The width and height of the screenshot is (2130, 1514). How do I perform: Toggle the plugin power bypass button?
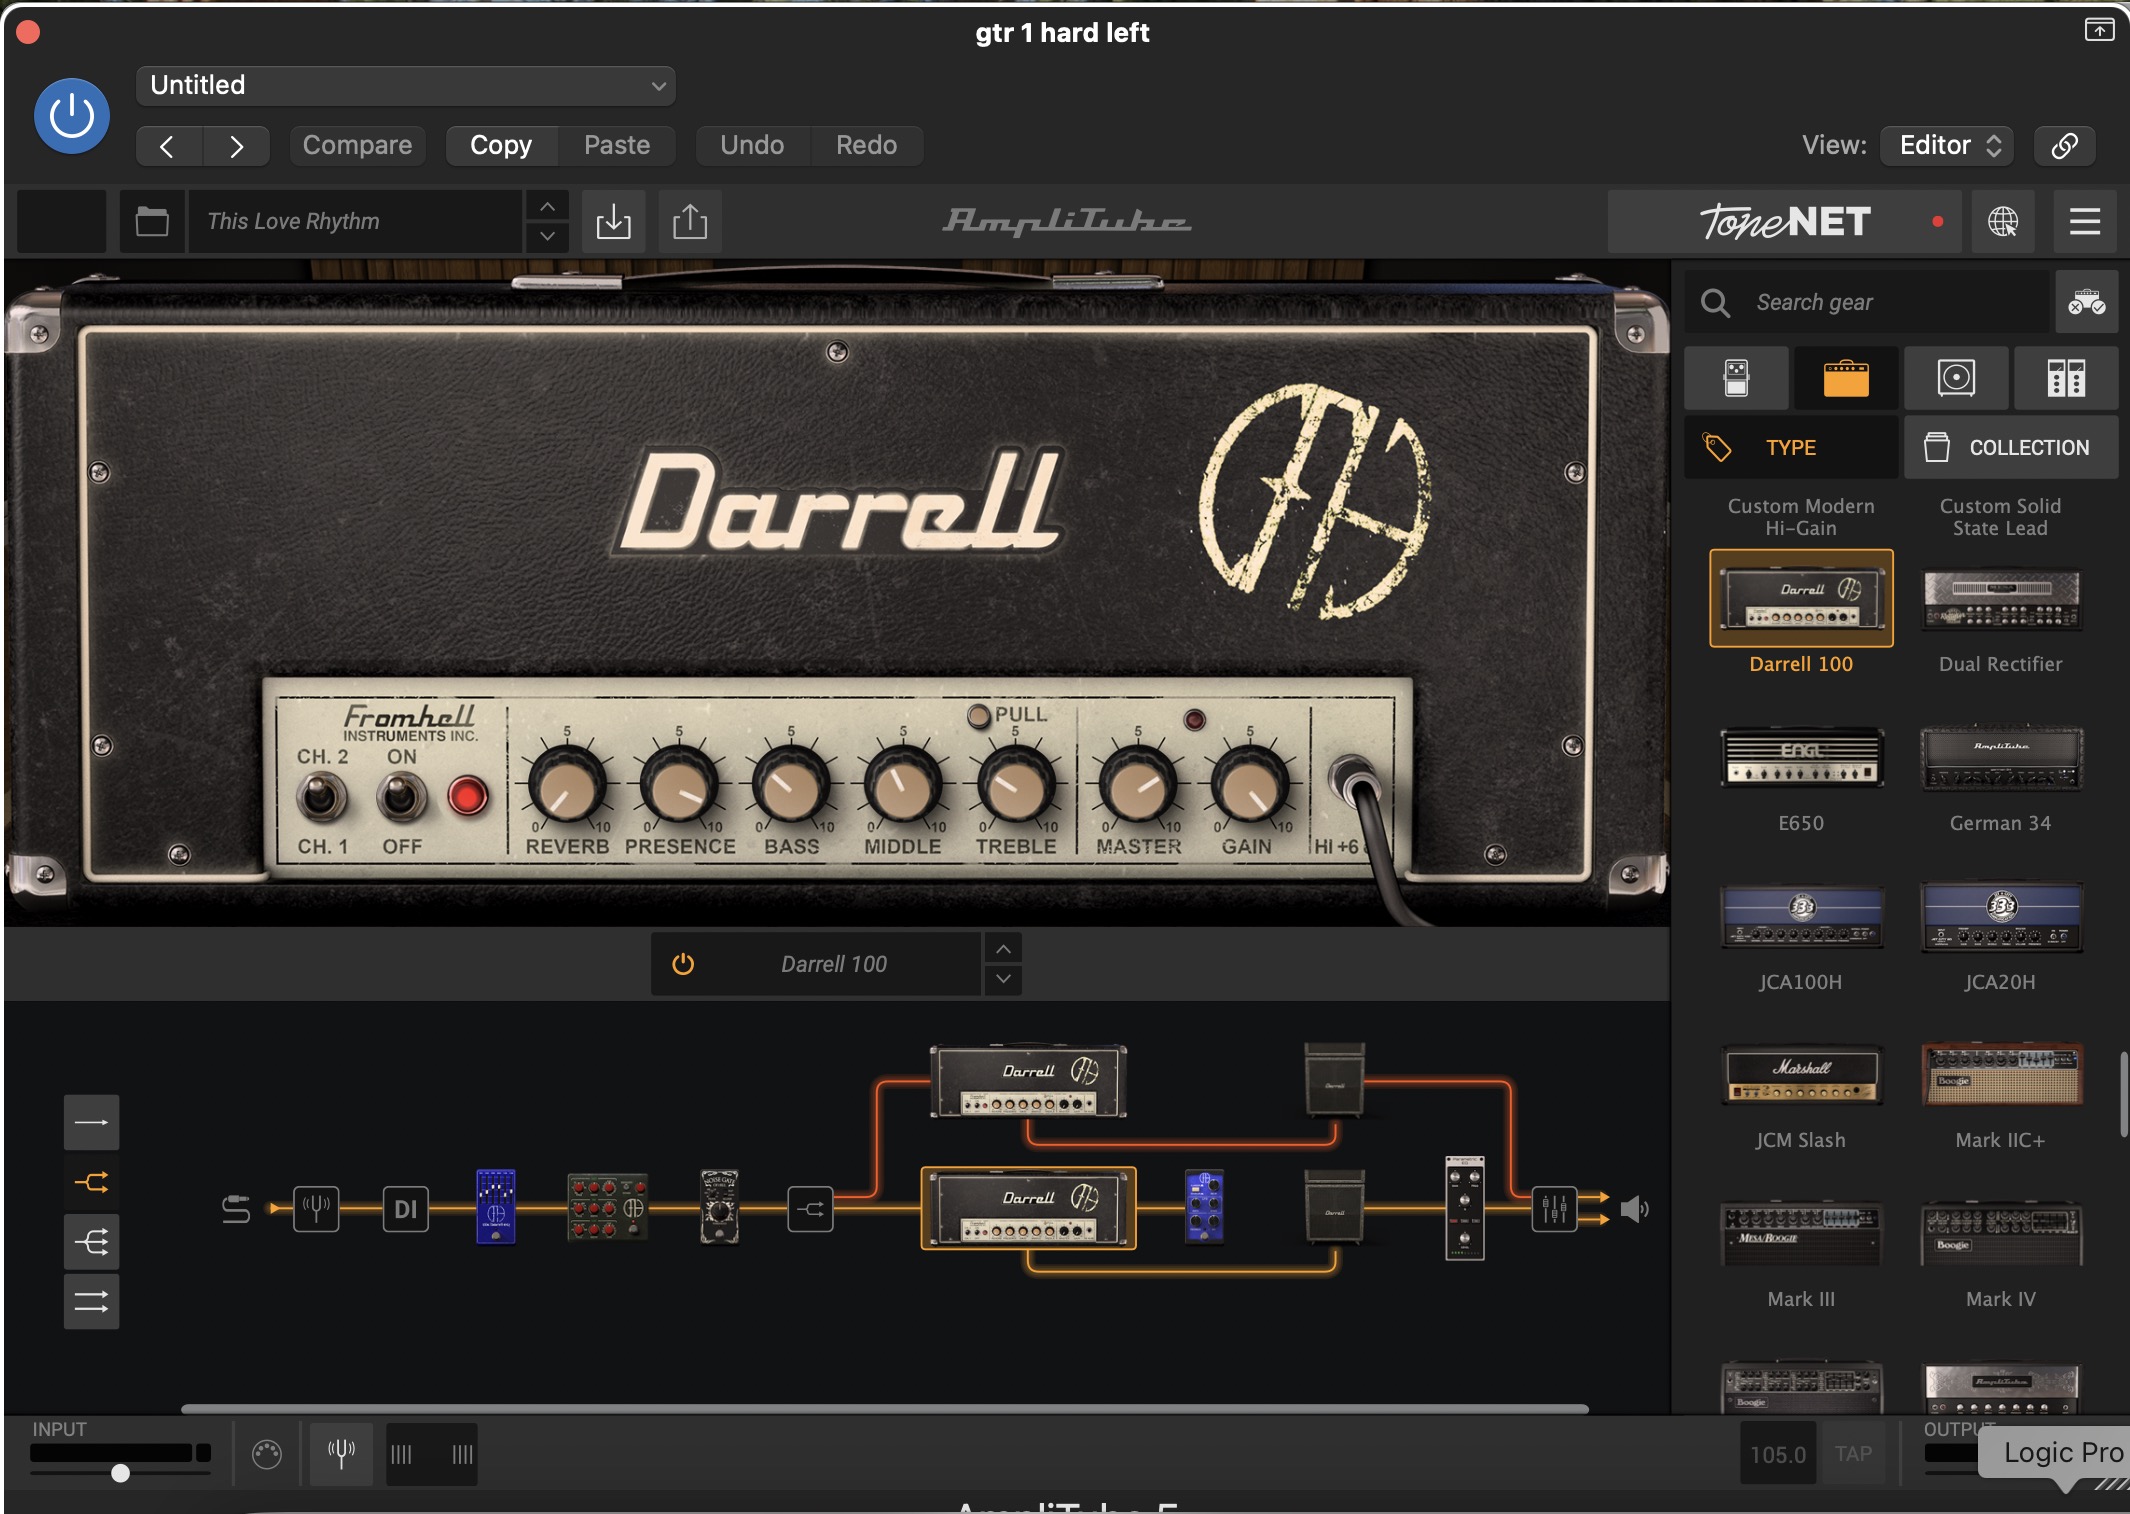(72, 117)
